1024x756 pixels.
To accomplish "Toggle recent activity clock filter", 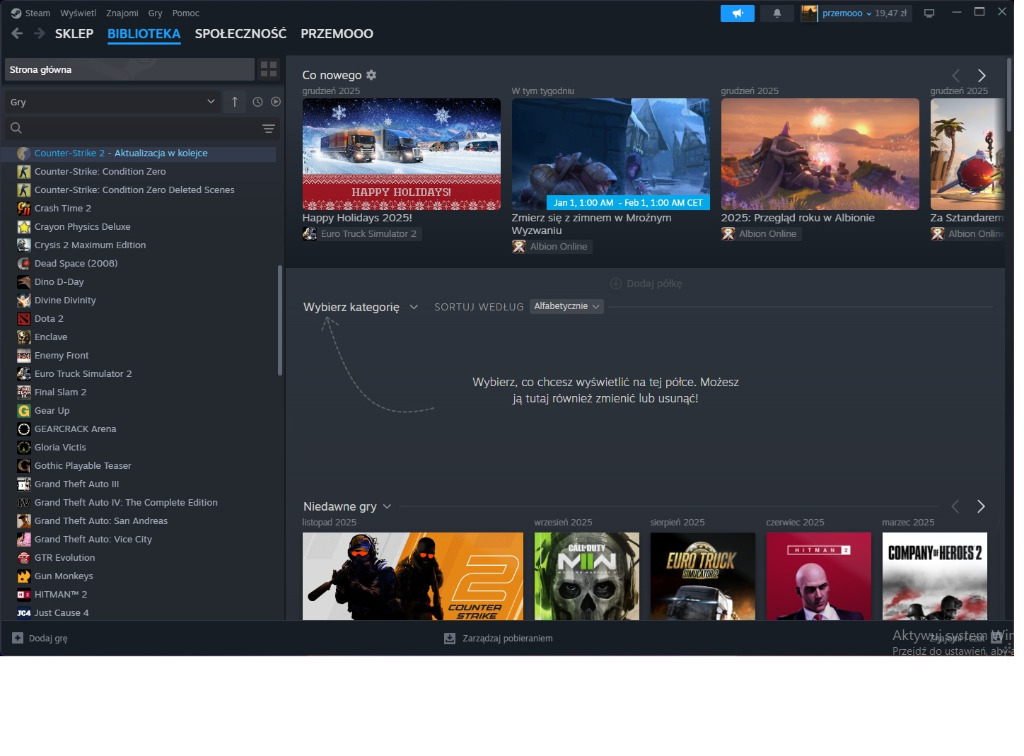I will point(257,102).
